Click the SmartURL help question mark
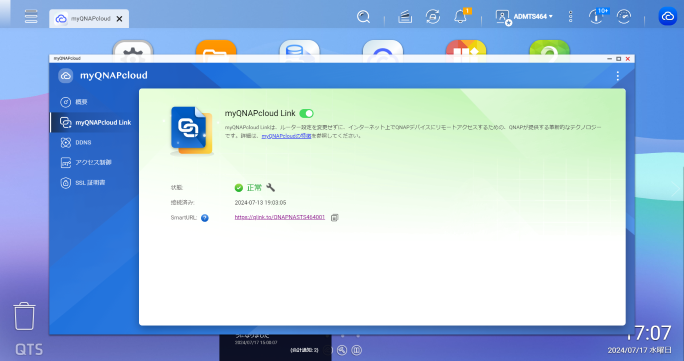 click(x=205, y=218)
